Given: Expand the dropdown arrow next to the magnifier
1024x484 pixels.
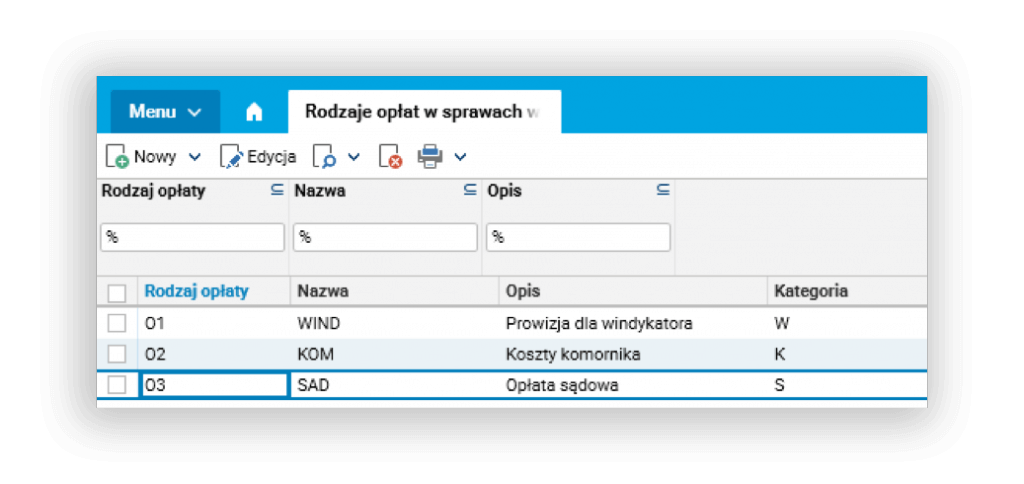Looking at the screenshot, I should 353,157.
